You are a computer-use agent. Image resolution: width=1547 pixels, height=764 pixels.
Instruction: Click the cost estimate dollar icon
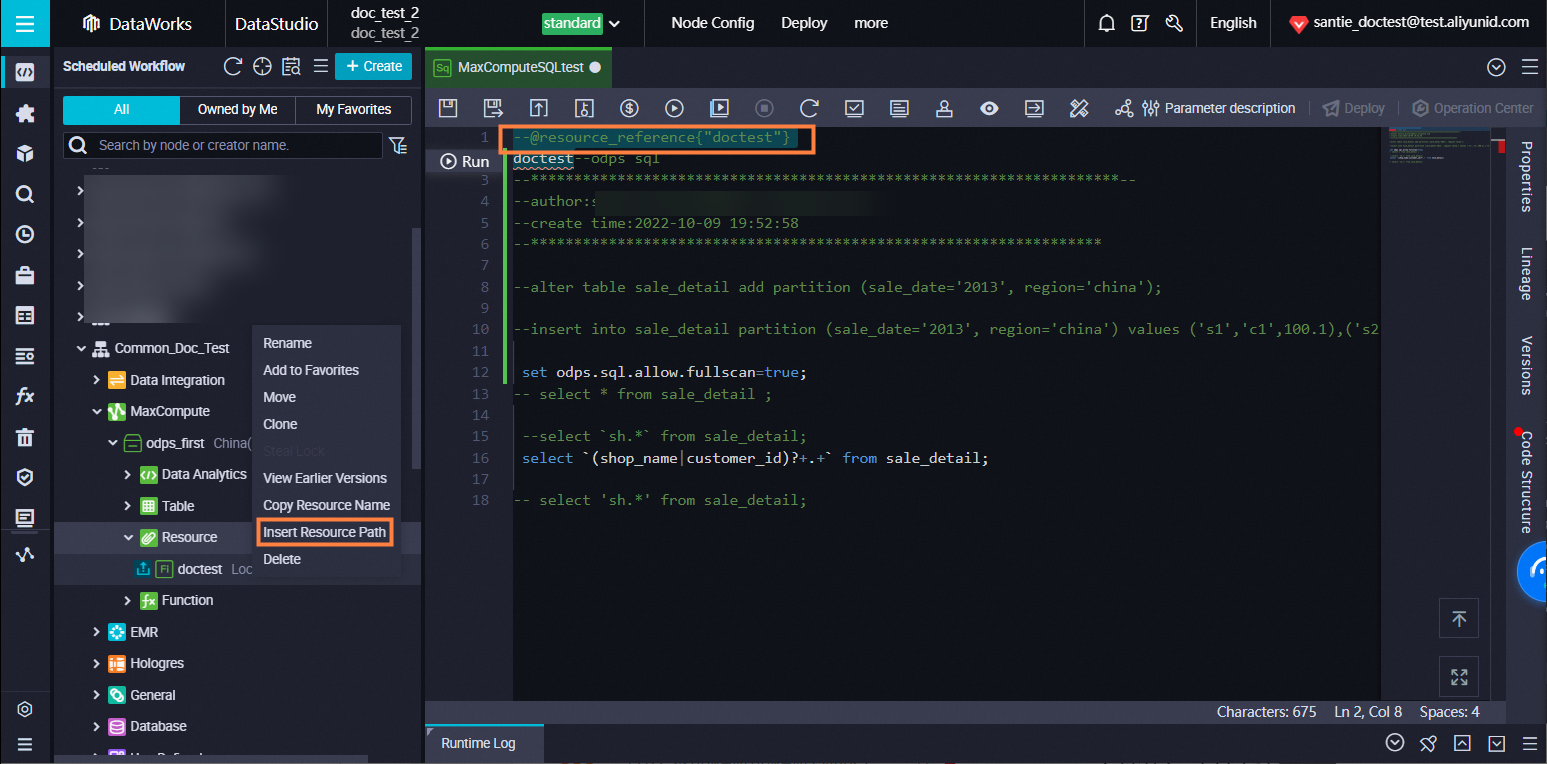629,108
